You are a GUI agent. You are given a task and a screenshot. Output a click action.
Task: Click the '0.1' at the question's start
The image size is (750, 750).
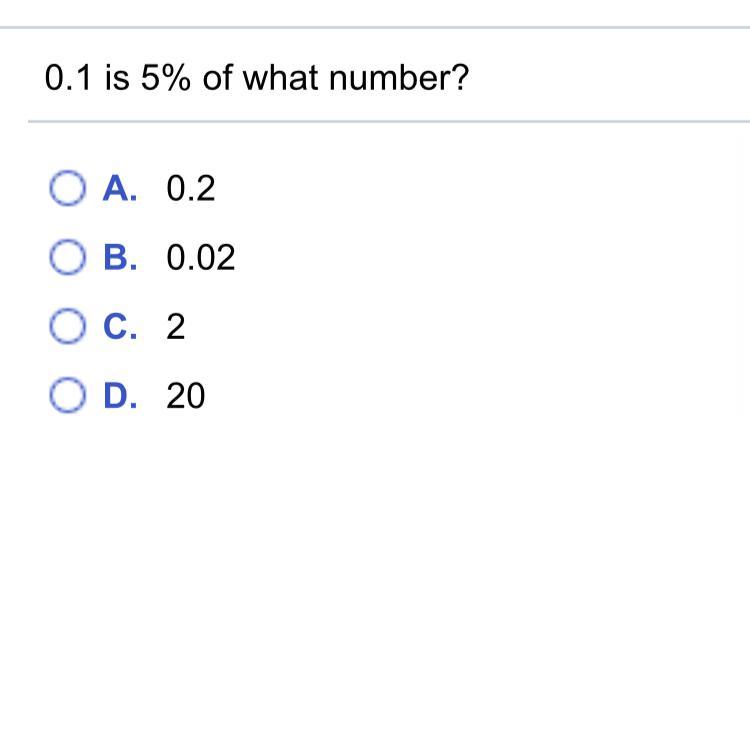(x=68, y=79)
